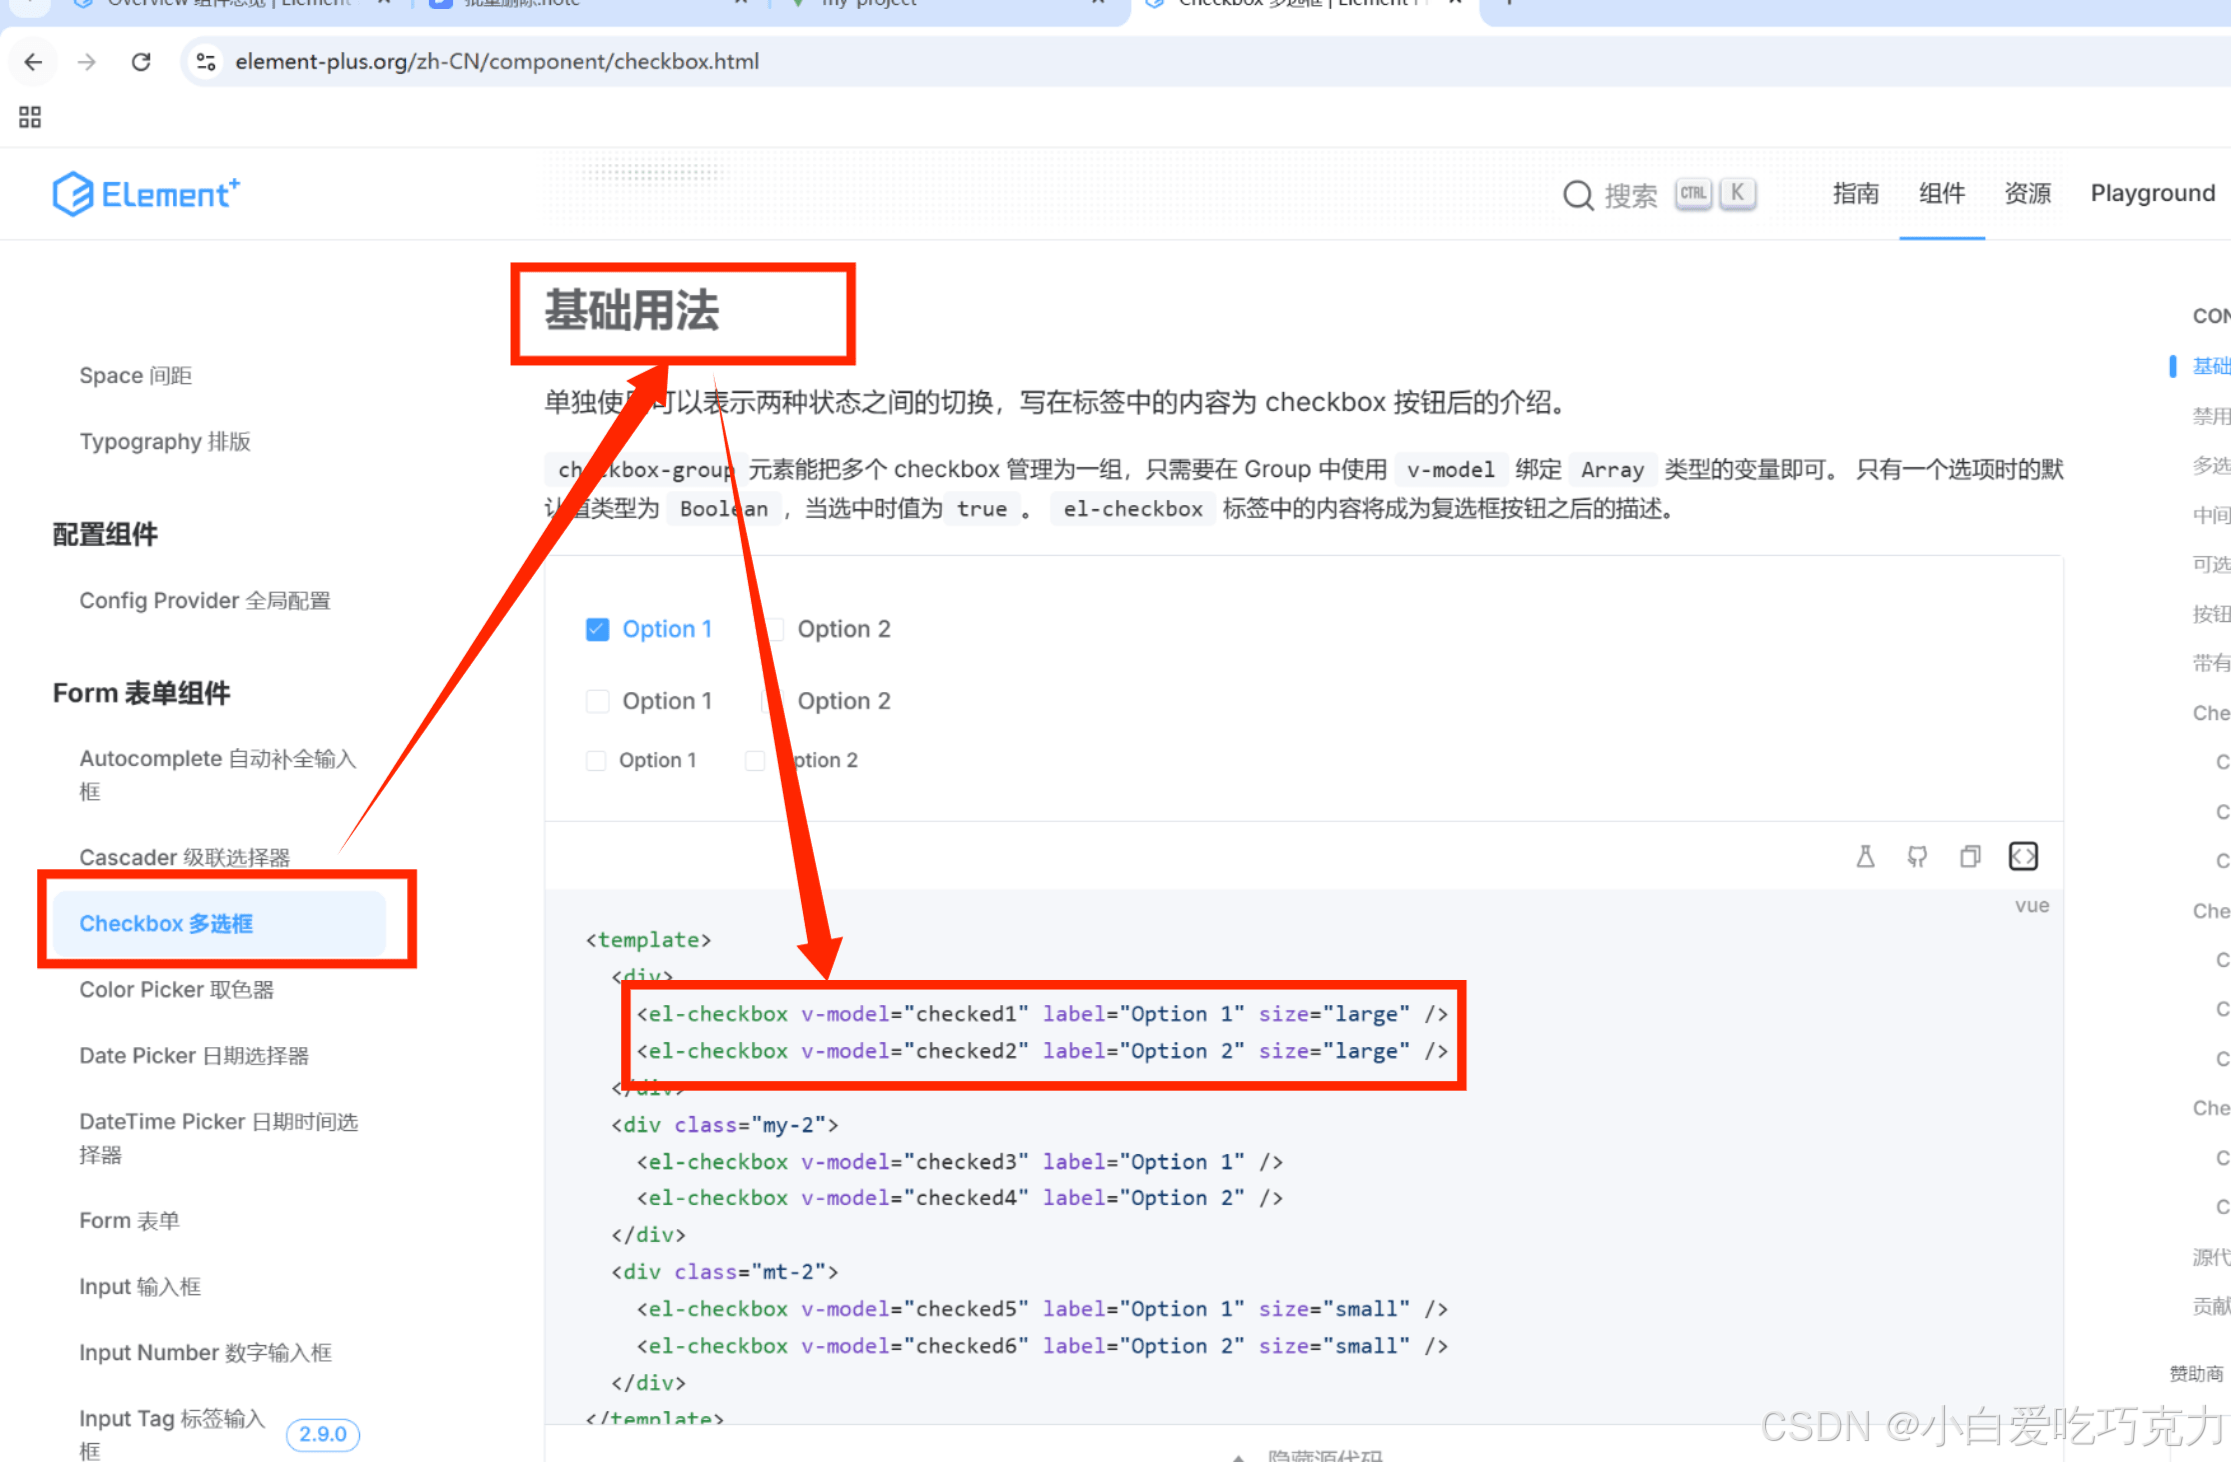2231x1462 pixels.
Task: Check the default-size Option 1 checkbox
Action: pyautogui.click(x=597, y=701)
